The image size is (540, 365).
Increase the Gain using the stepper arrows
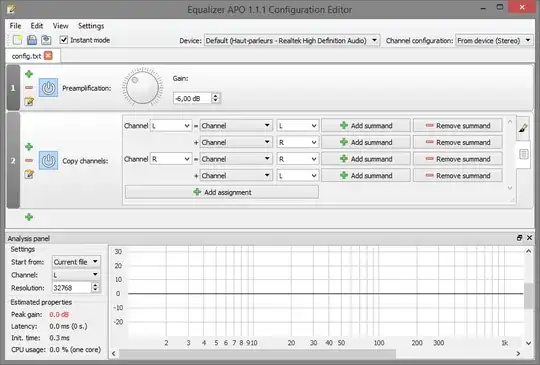[216, 96]
